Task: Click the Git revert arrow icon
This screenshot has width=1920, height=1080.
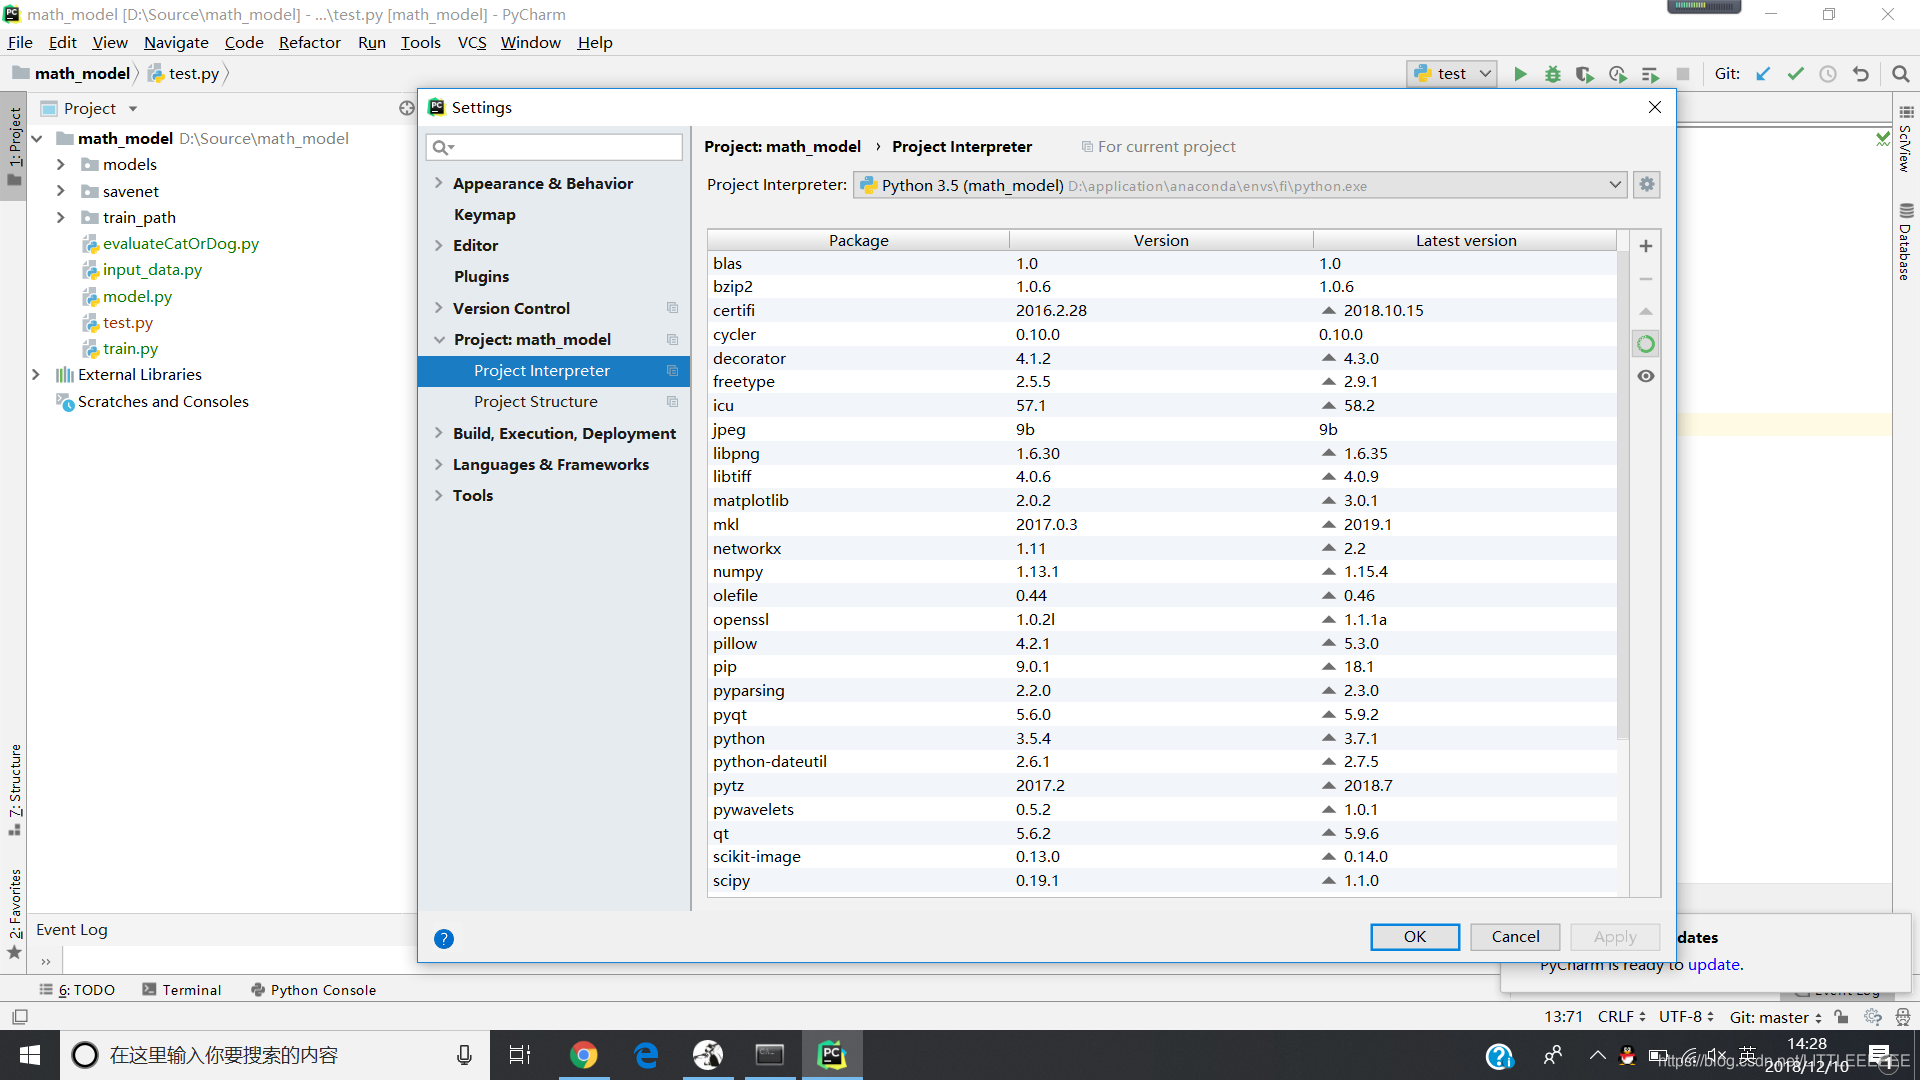Action: (1860, 74)
